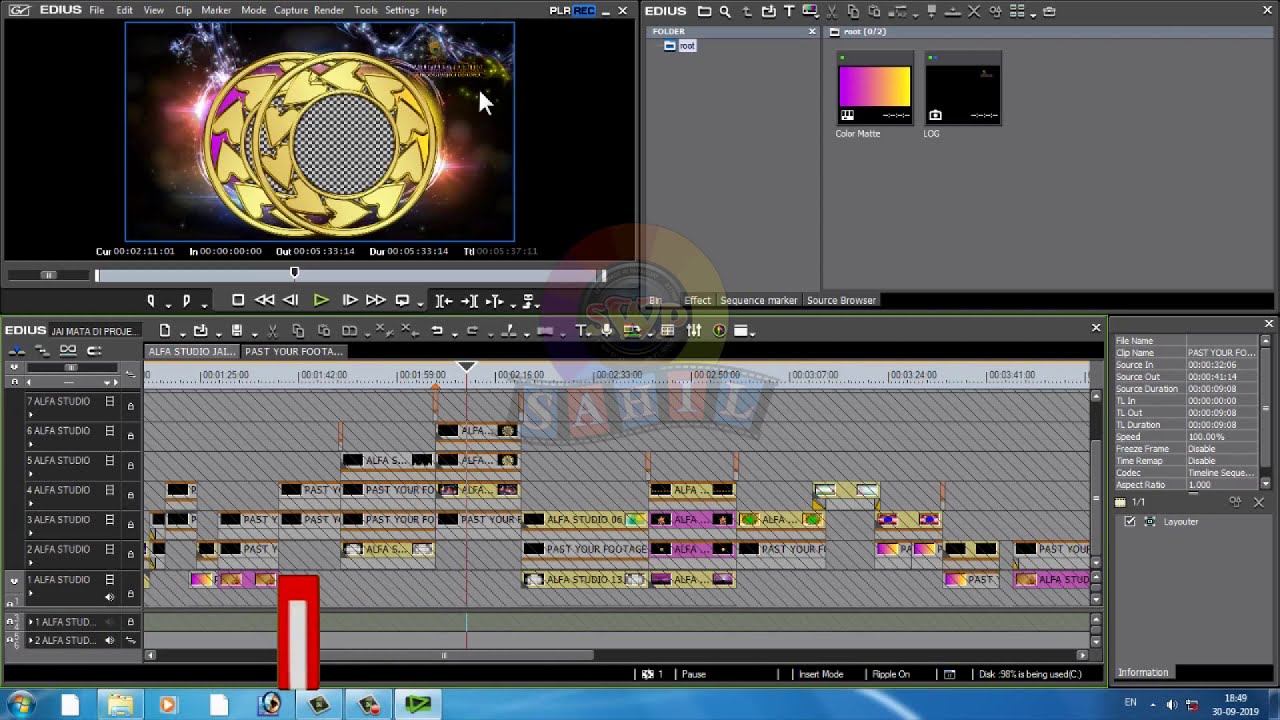This screenshot has width=1280, height=720.
Task: Click the Stop button in the player
Action: tap(238, 300)
